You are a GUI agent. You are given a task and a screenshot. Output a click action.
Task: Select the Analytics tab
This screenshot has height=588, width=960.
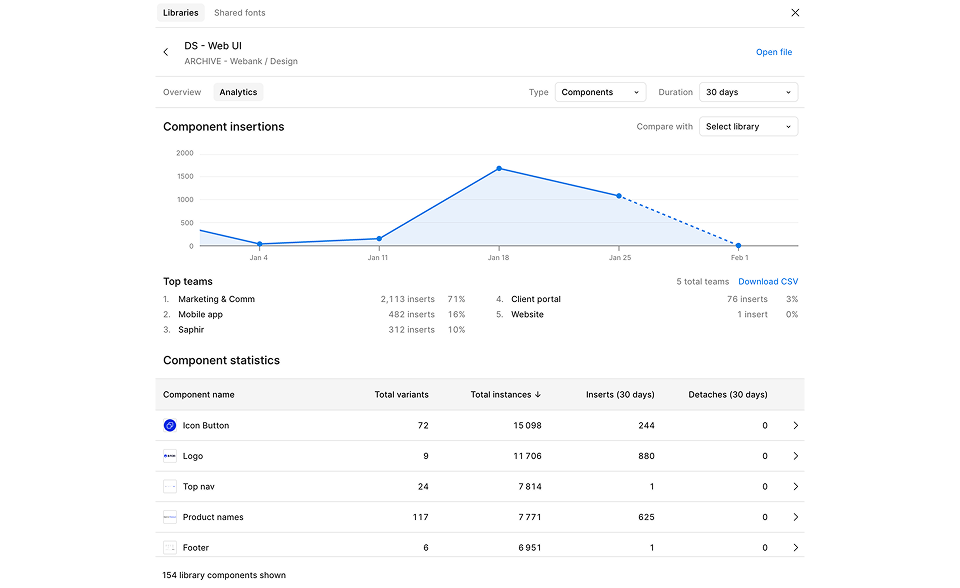(238, 92)
